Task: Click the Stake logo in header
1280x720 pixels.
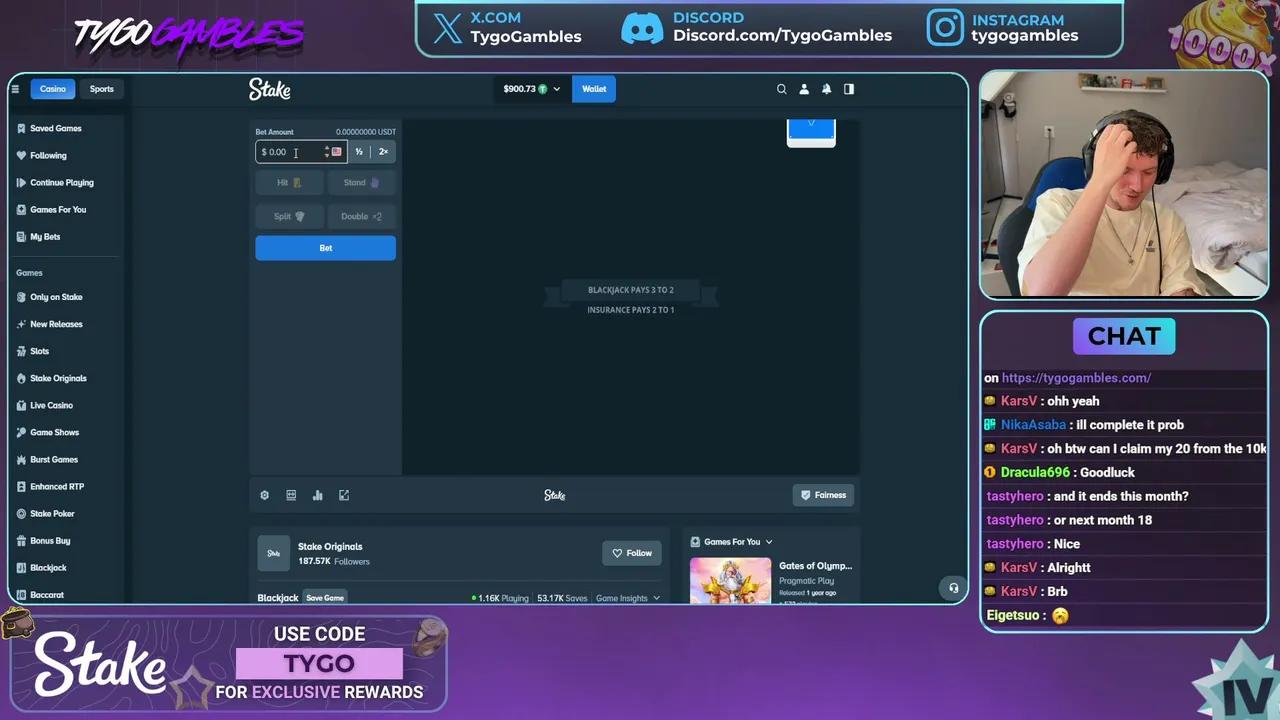Action: [x=270, y=90]
